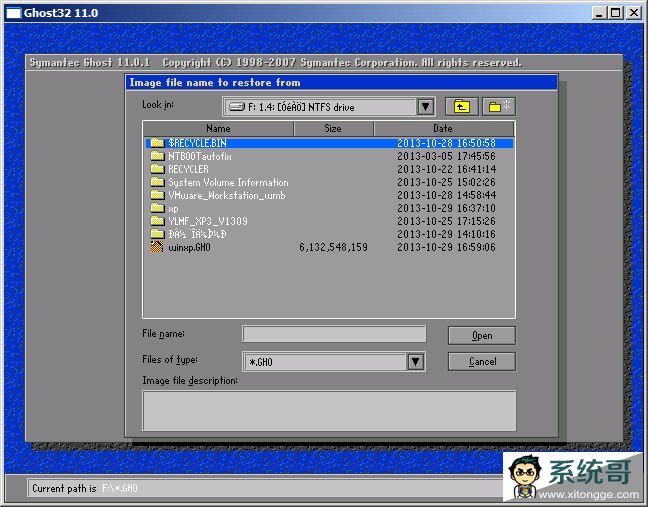Go up one folder level icon
Image resolution: width=648 pixels, height=507 pixels.
462,107
